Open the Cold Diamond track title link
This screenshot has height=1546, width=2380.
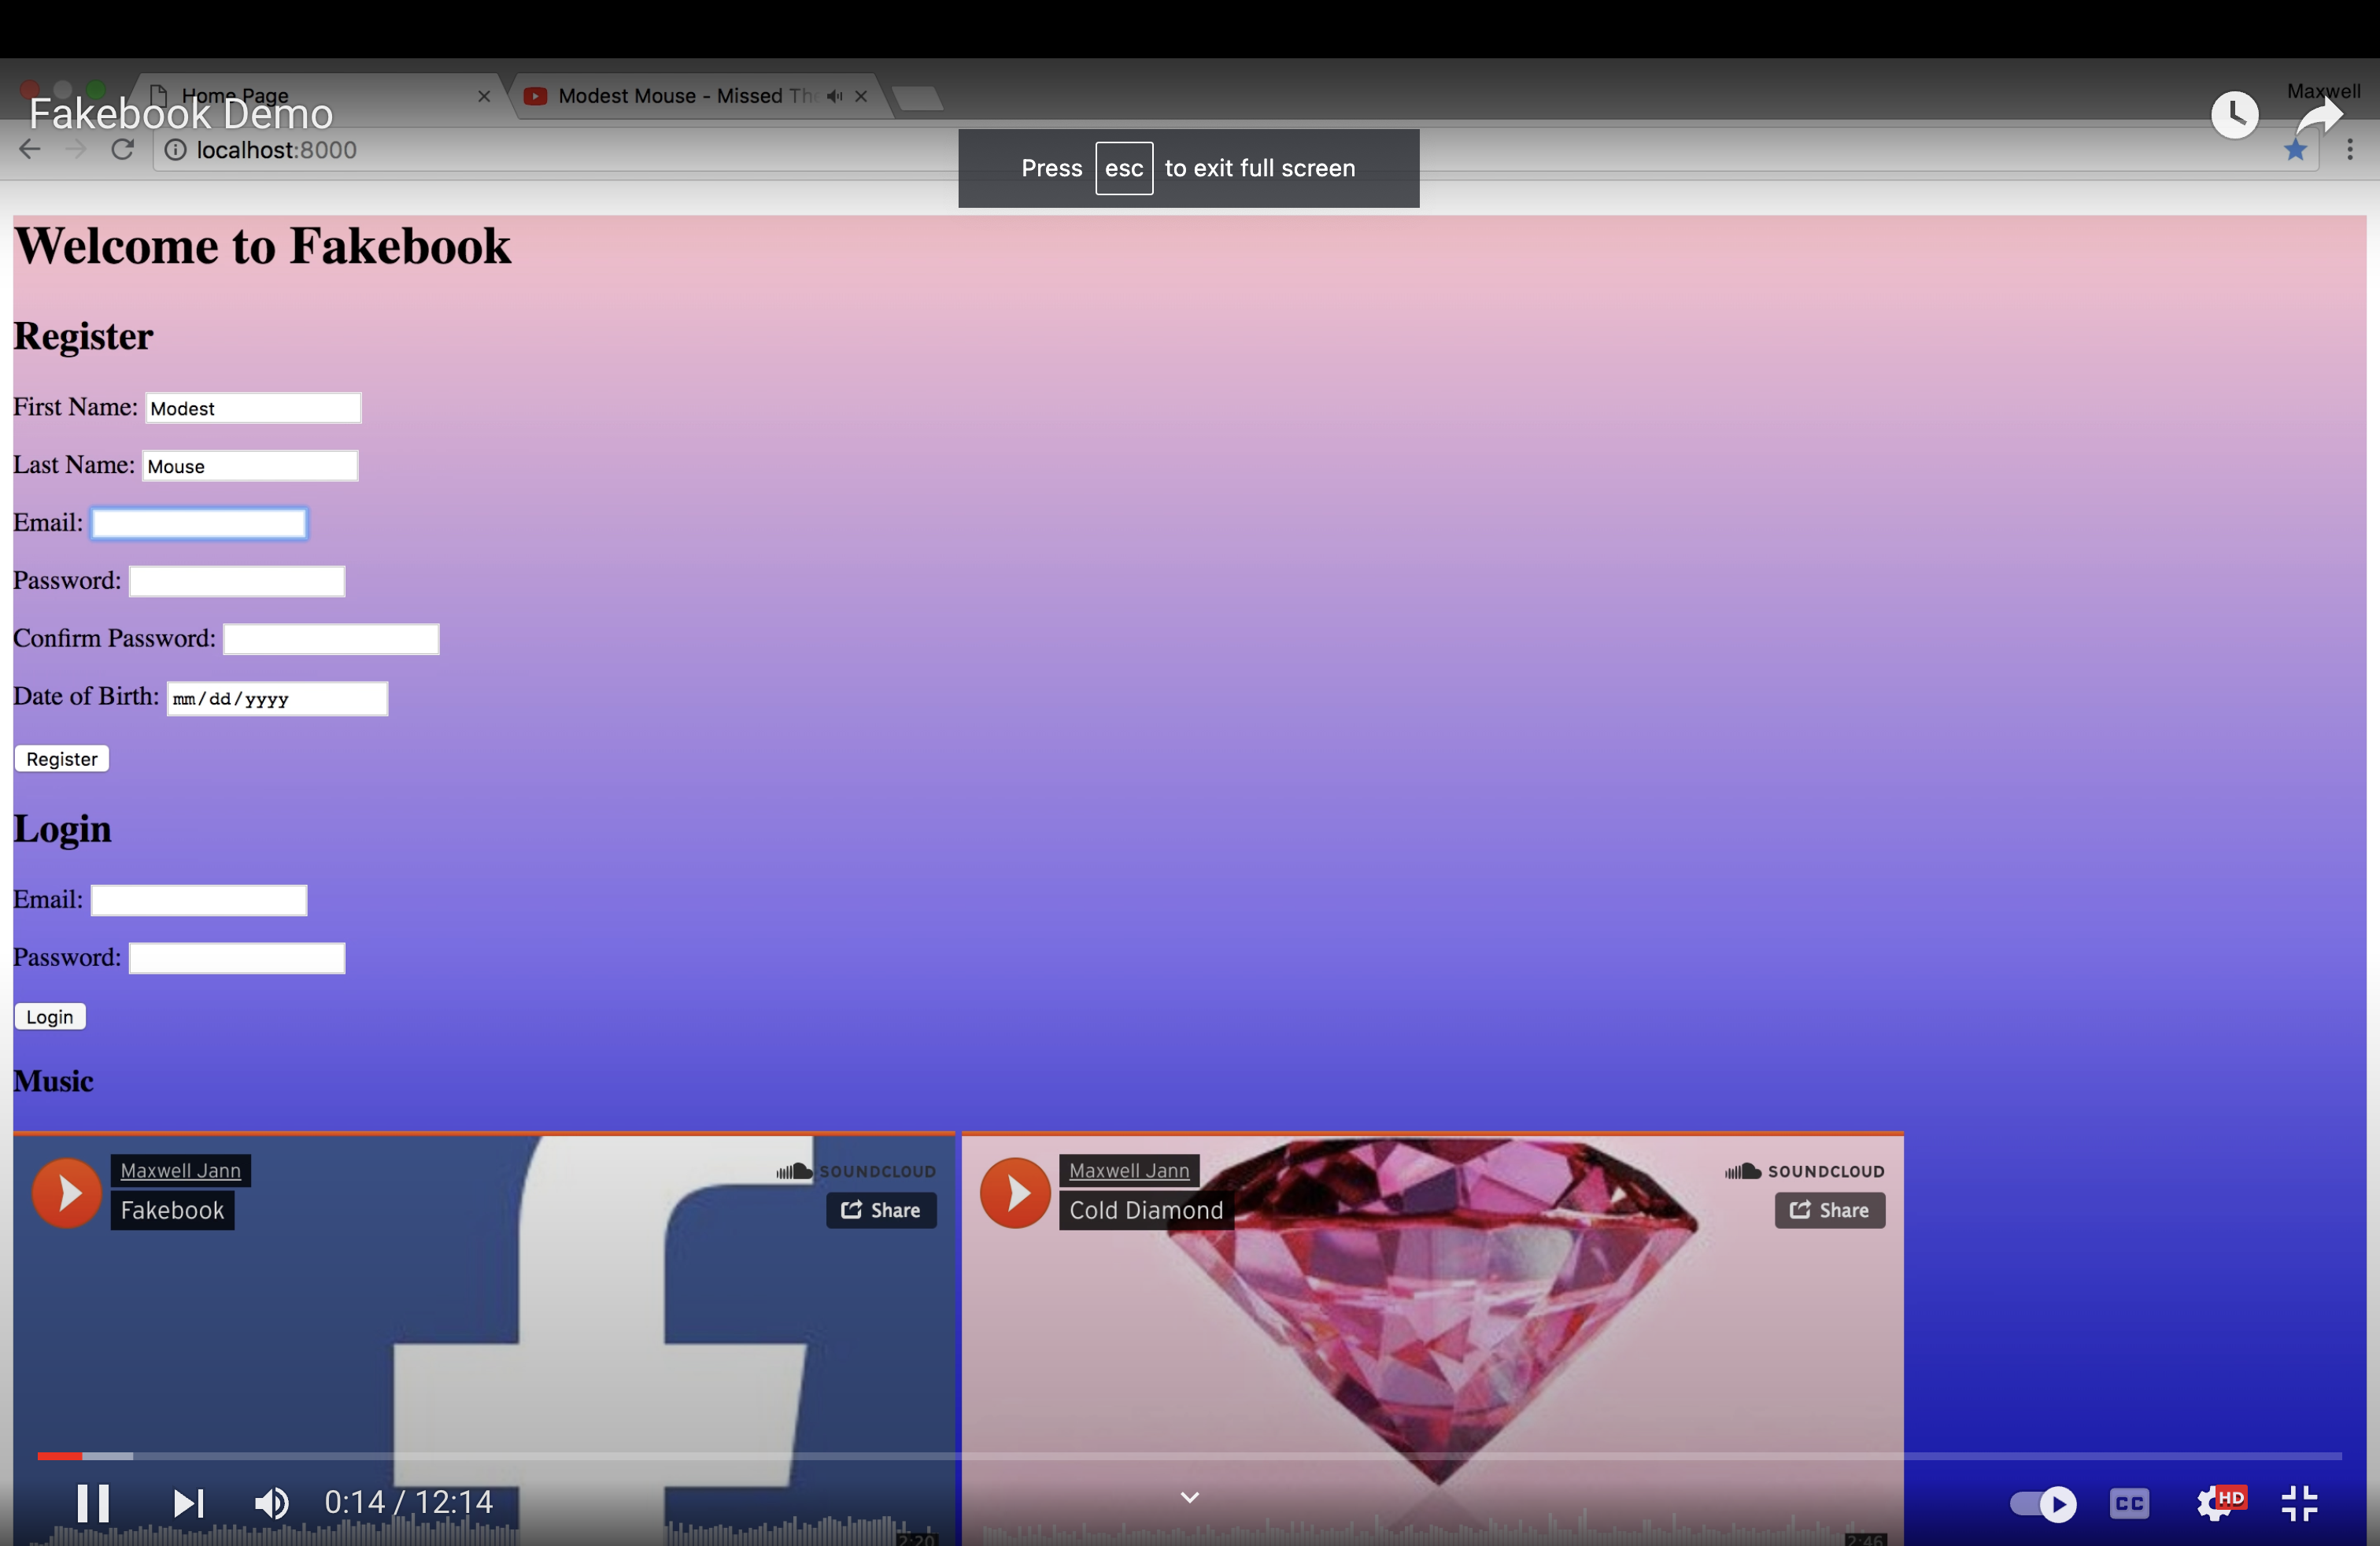(x=1146, y=1211)
